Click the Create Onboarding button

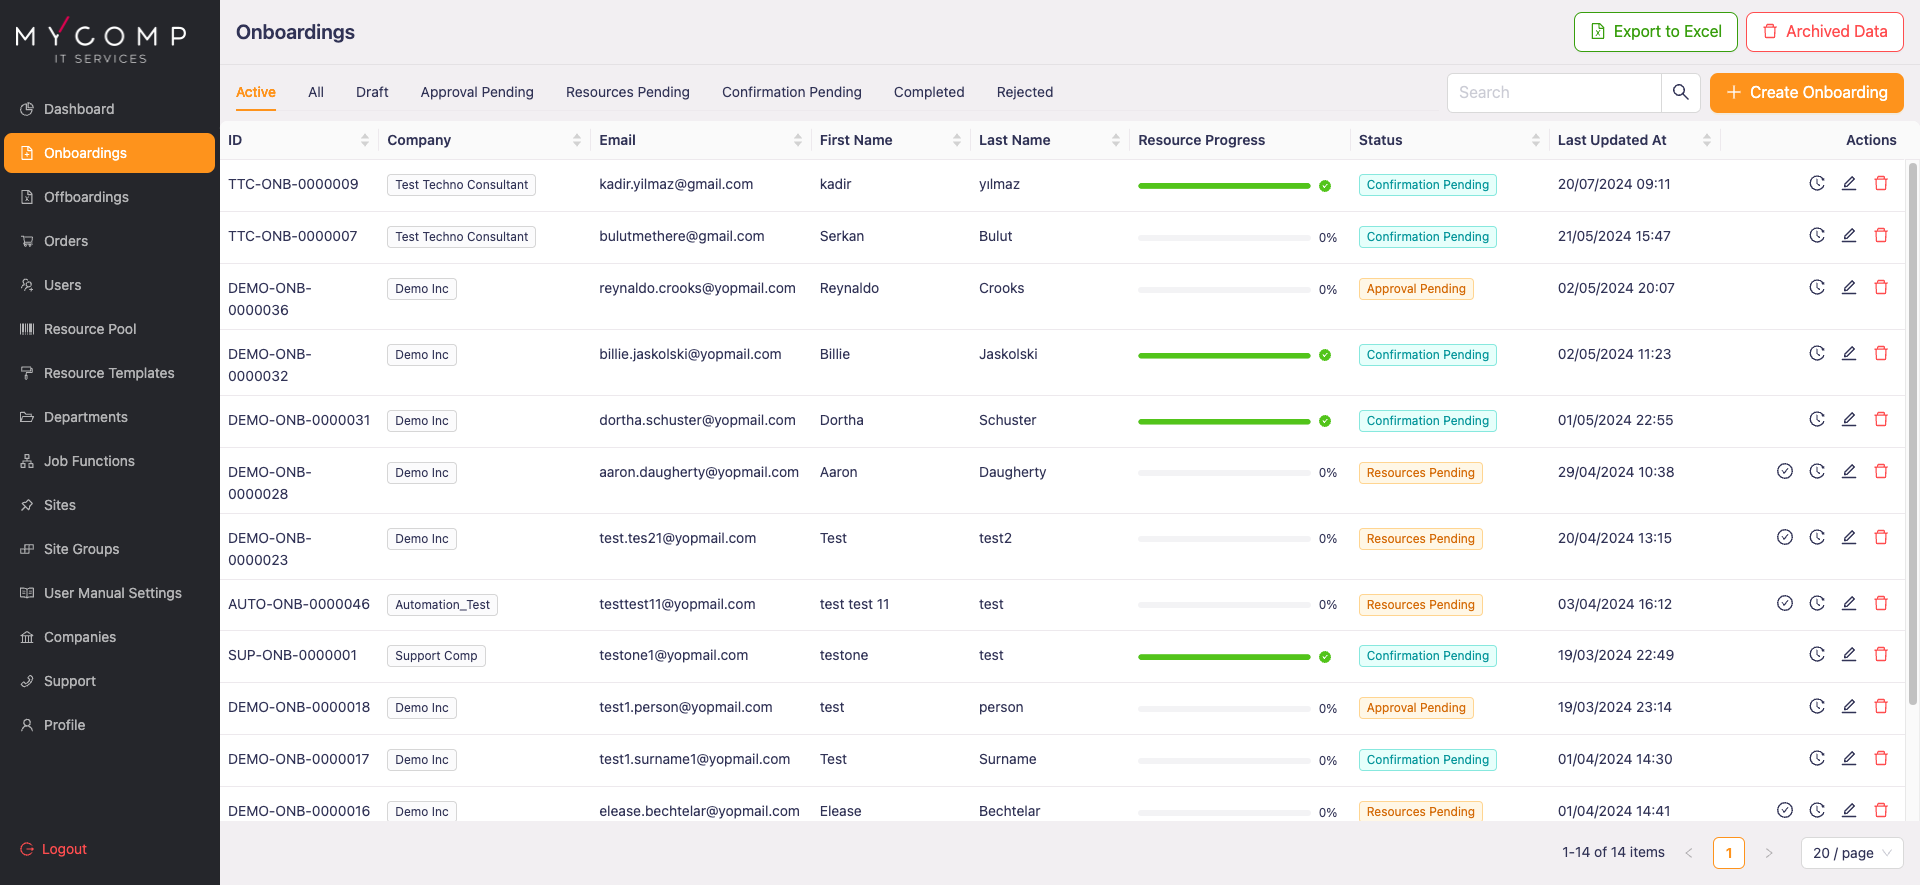pos(1806,92)
